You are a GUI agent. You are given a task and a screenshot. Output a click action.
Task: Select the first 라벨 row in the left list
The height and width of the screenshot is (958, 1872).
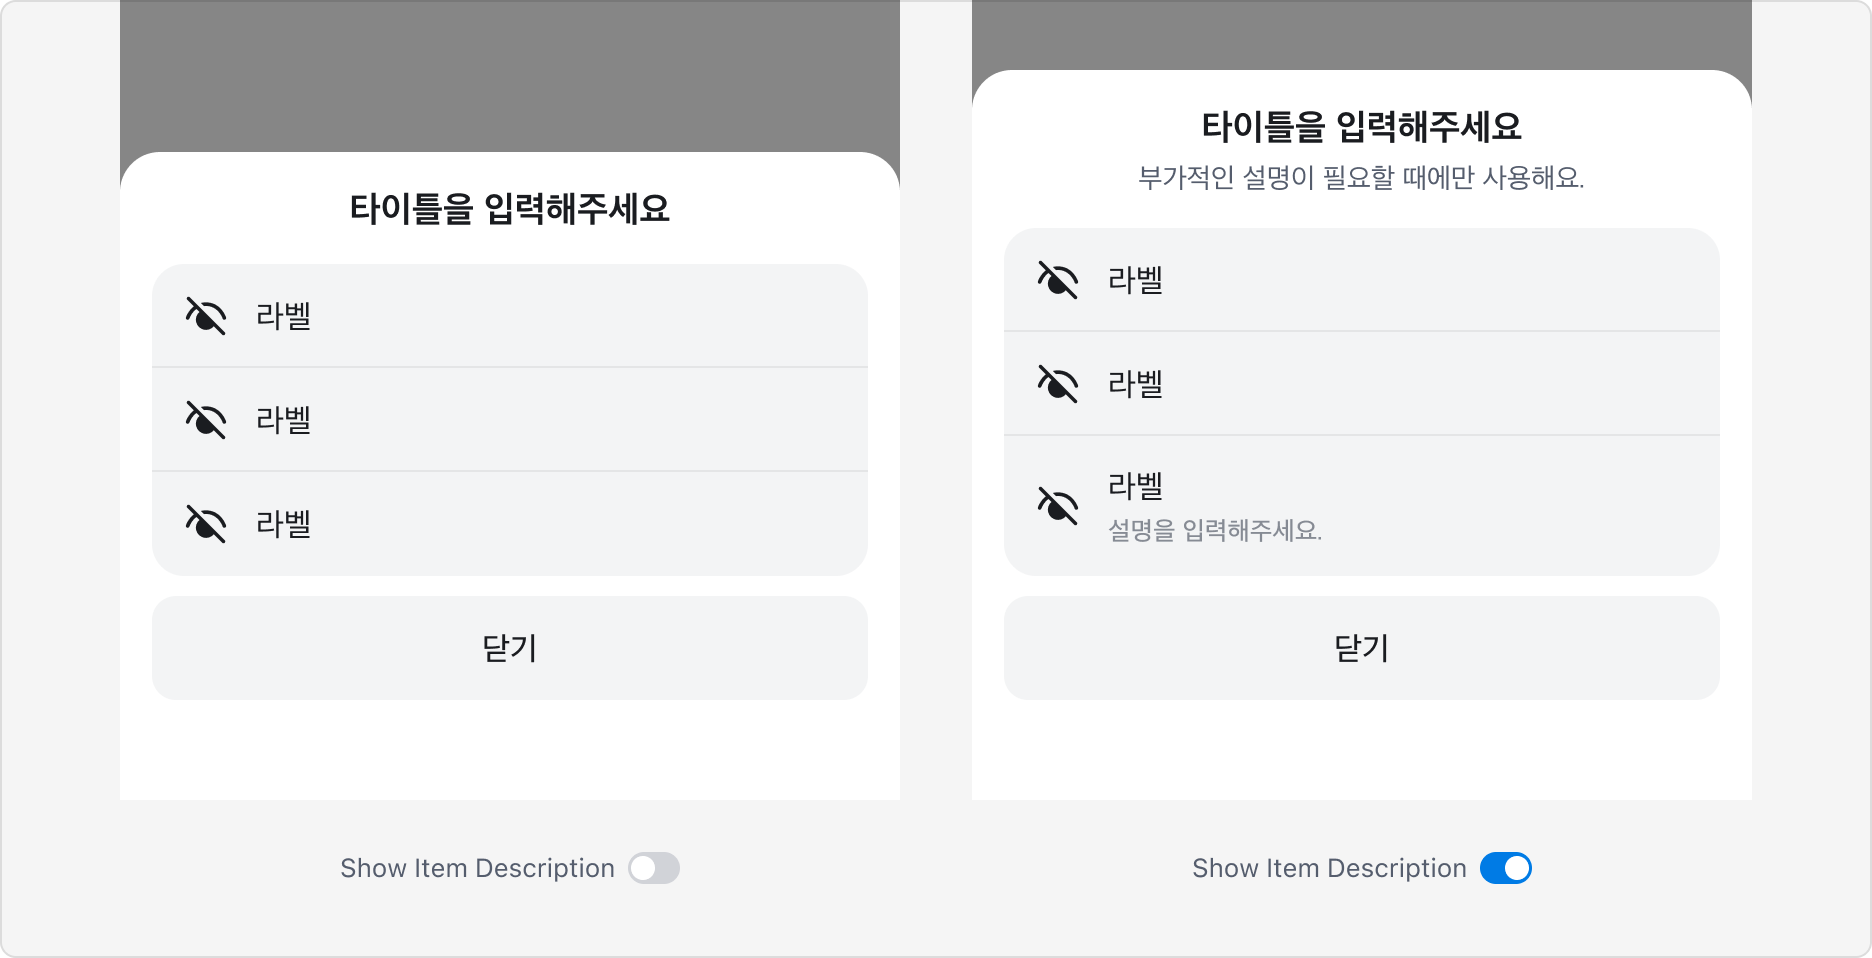coord(509,315)
